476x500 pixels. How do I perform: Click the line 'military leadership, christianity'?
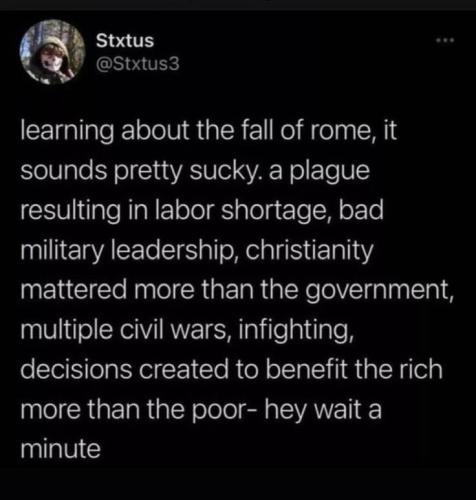coord(197,251)
